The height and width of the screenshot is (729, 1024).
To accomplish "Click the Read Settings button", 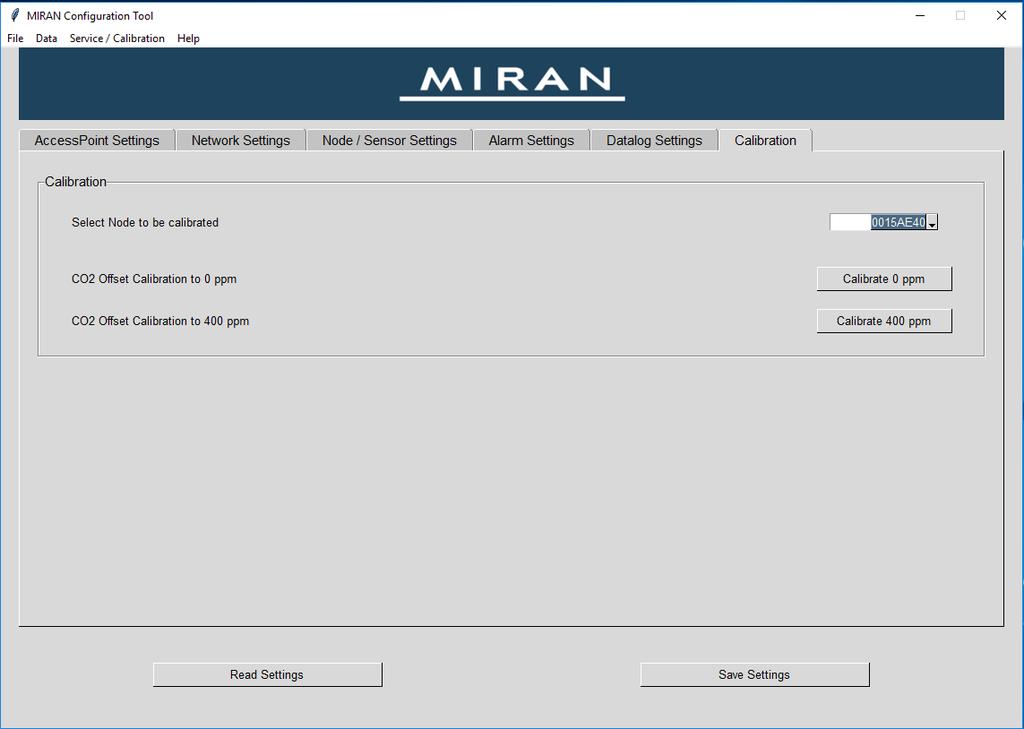I will point(267,675).
